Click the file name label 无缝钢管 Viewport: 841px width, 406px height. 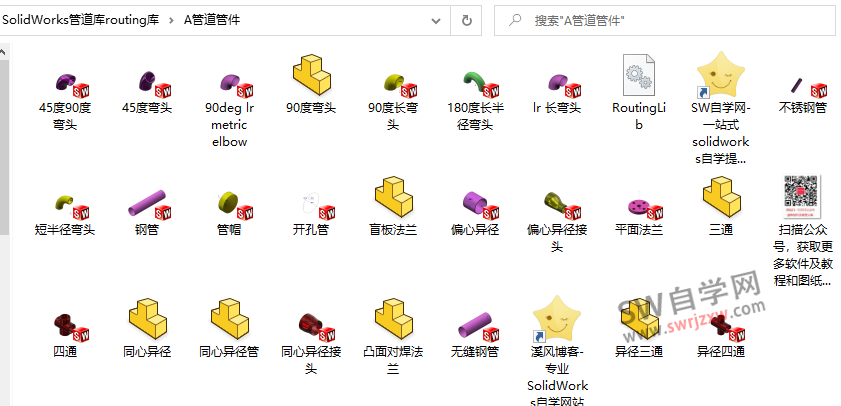(x=475, y=352)
